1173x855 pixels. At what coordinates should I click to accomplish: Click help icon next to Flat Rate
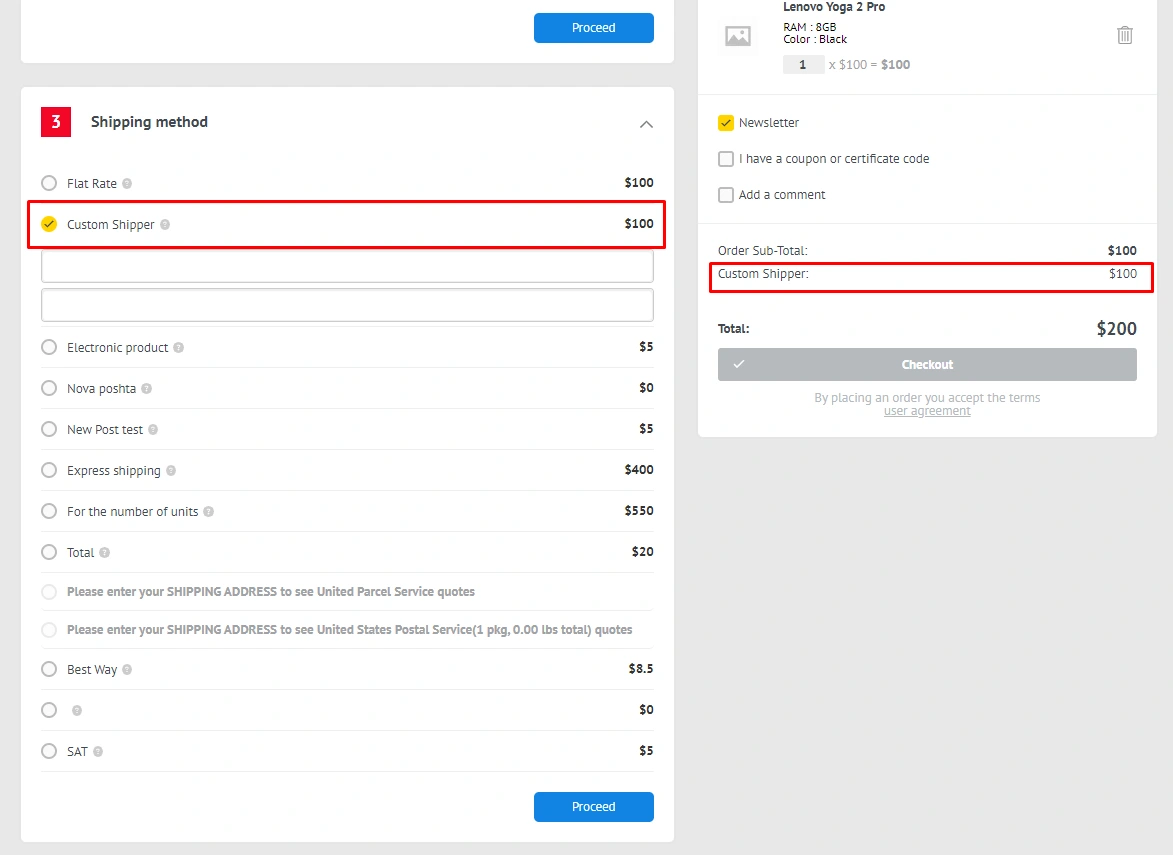127,184
